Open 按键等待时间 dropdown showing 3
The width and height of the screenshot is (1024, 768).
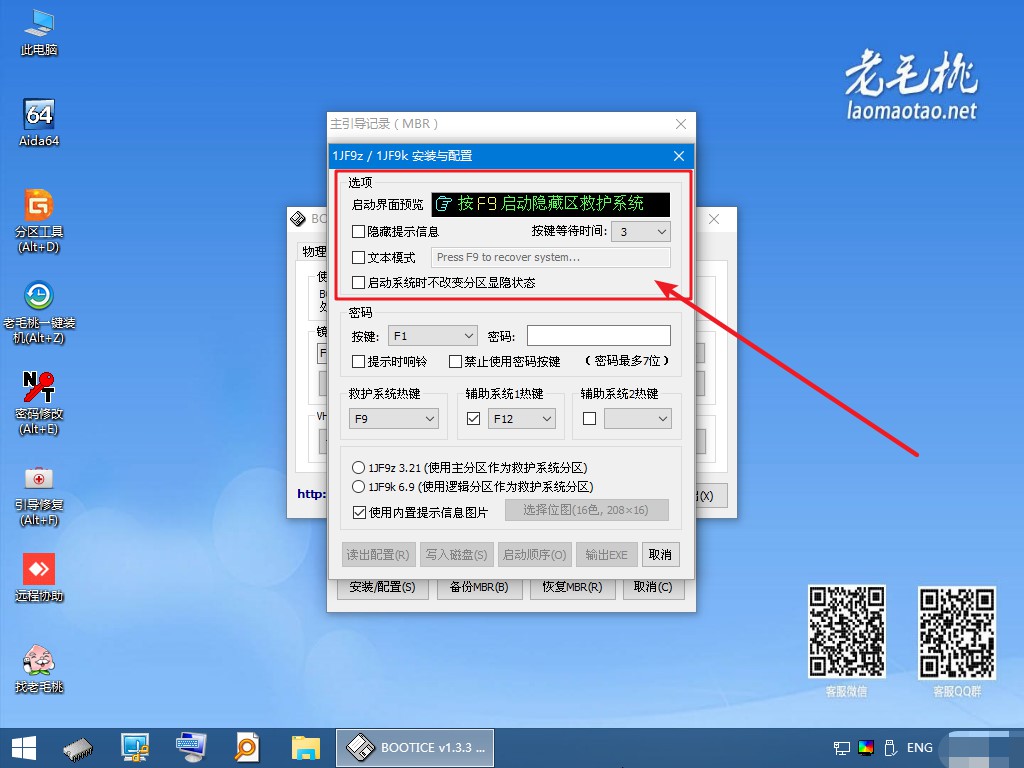641,231
